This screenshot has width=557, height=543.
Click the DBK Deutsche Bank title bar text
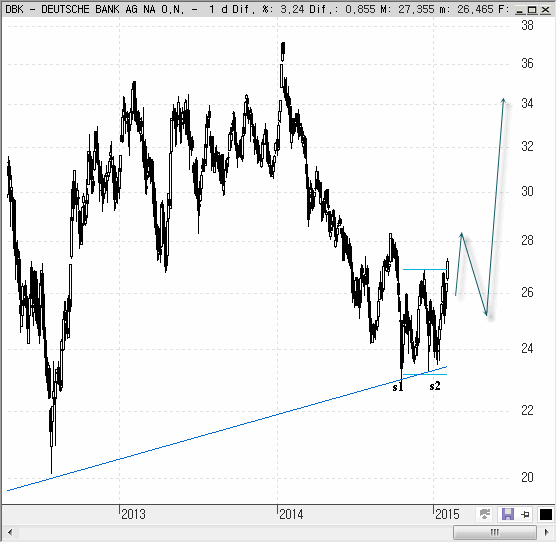(x=95, y=9)
